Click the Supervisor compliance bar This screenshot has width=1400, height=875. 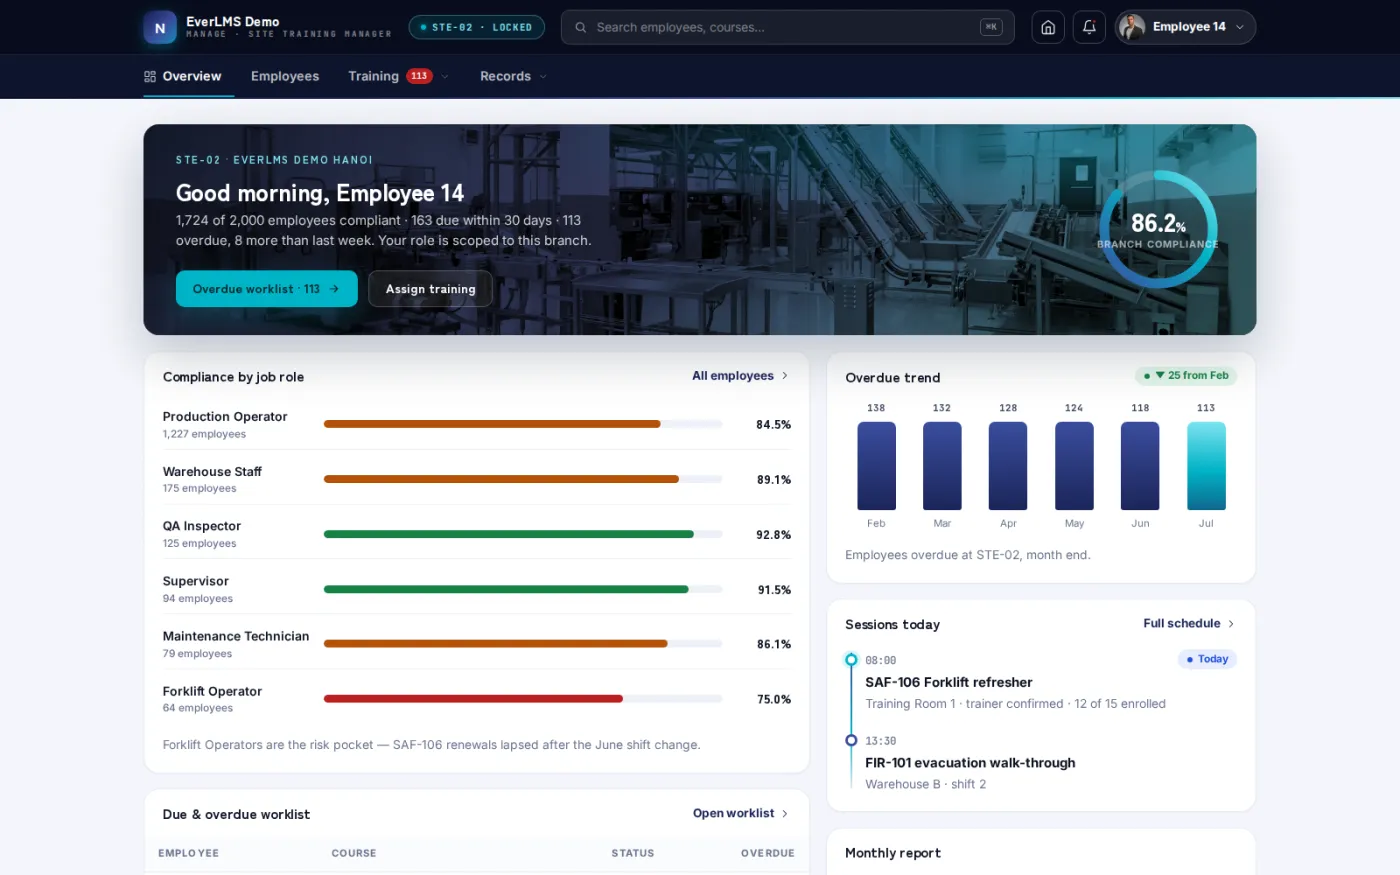(x=523, y=589)
